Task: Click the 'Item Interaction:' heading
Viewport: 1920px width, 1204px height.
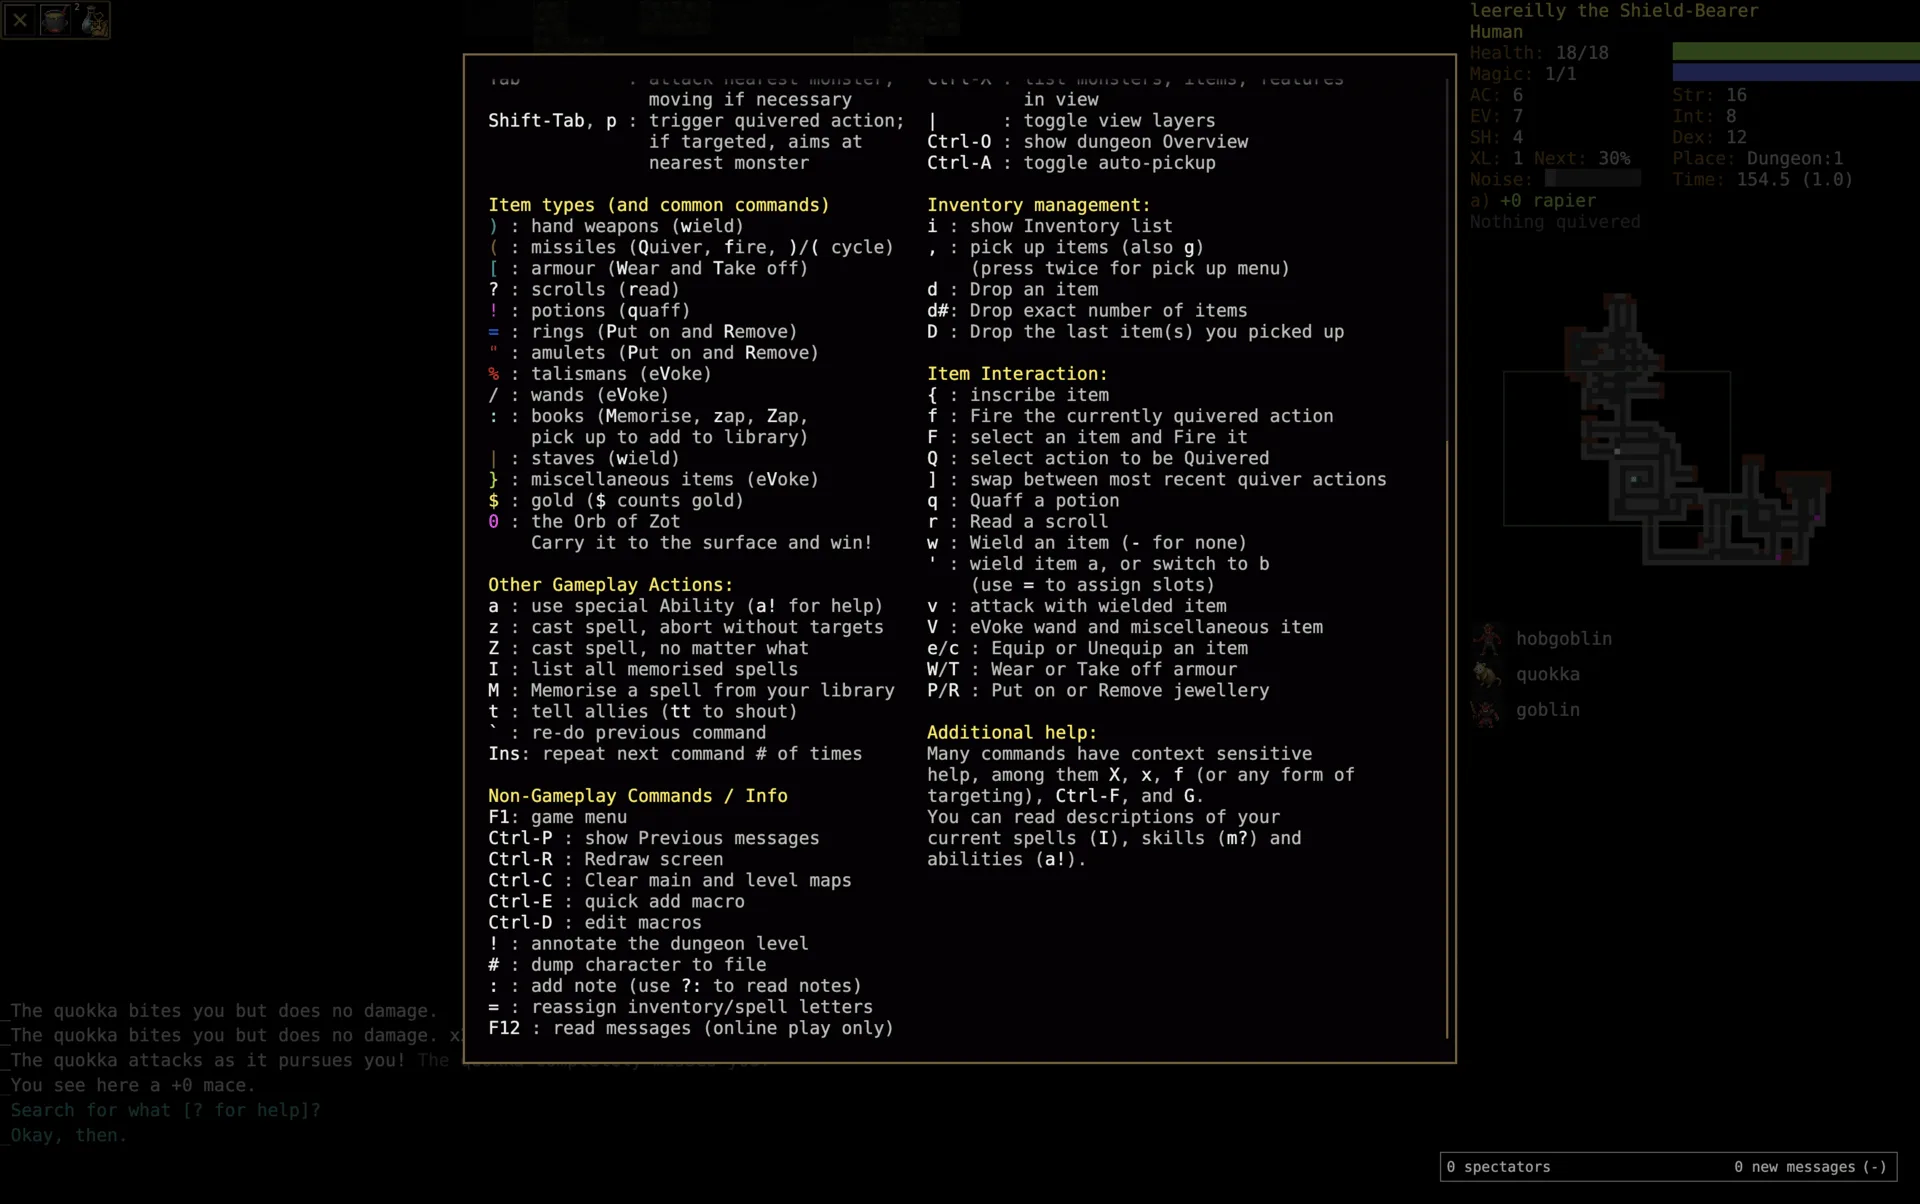Action: tap(1017, 374)
